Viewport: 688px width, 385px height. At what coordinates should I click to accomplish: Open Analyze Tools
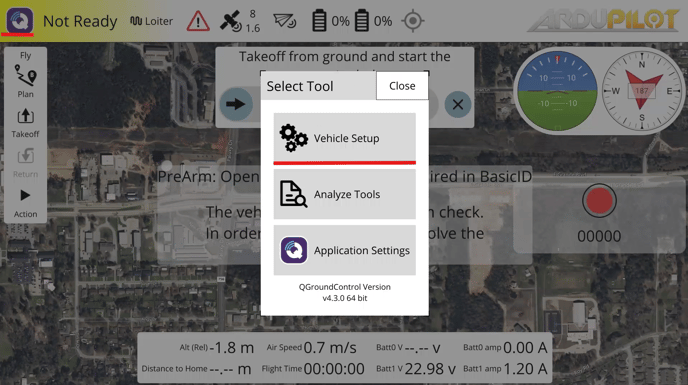344,194
